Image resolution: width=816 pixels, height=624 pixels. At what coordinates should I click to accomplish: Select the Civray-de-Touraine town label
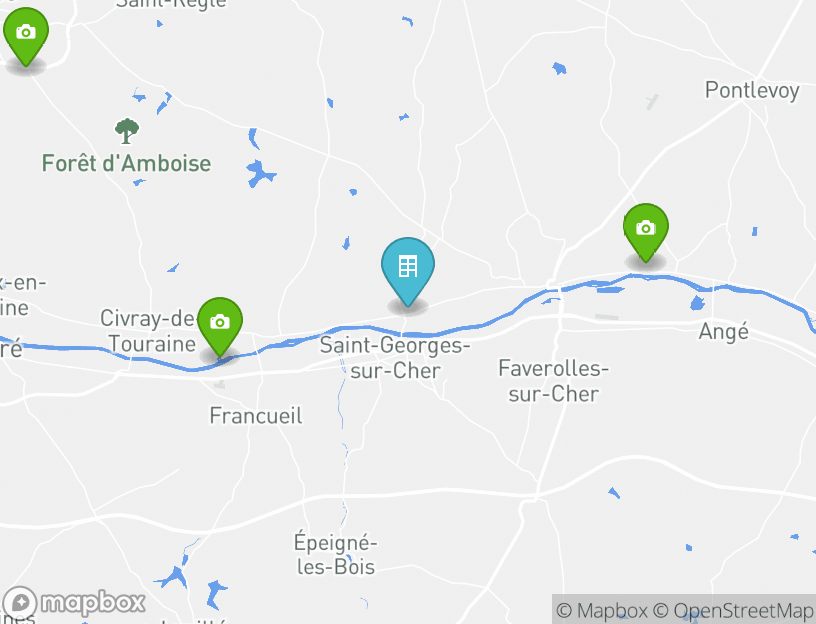point(148,331)
